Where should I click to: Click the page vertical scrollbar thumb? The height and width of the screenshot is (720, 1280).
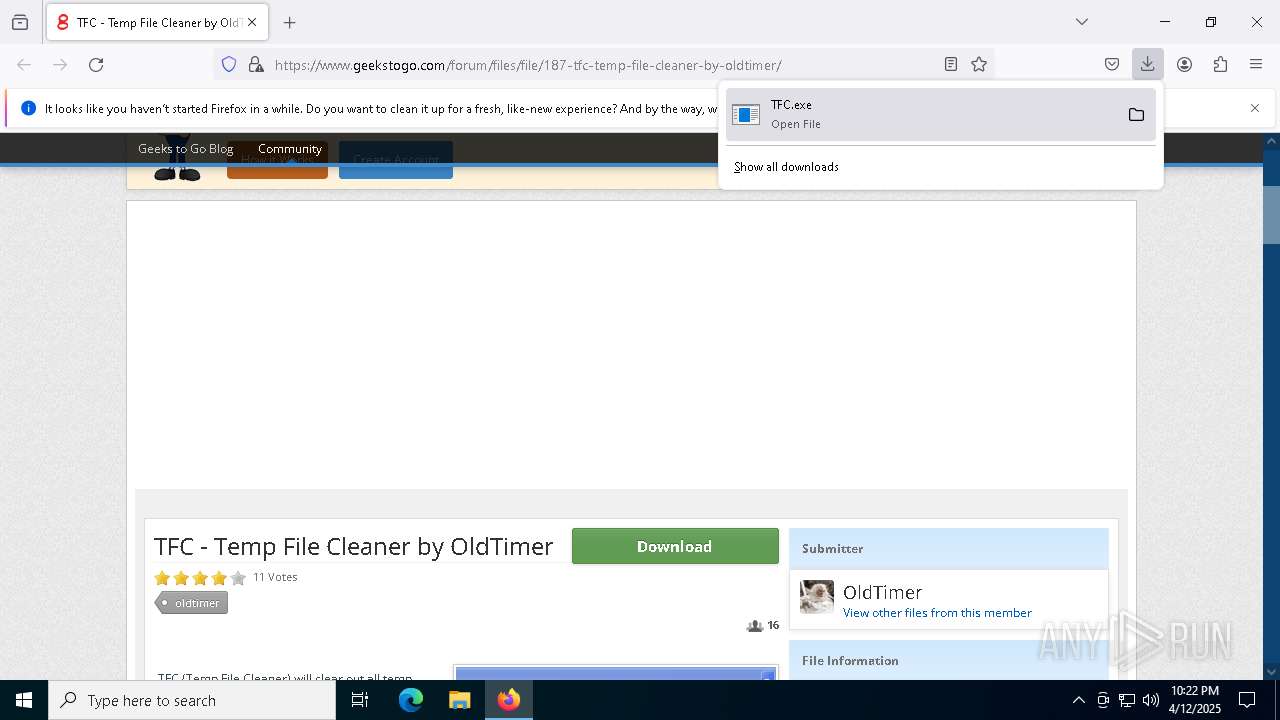1271,213
